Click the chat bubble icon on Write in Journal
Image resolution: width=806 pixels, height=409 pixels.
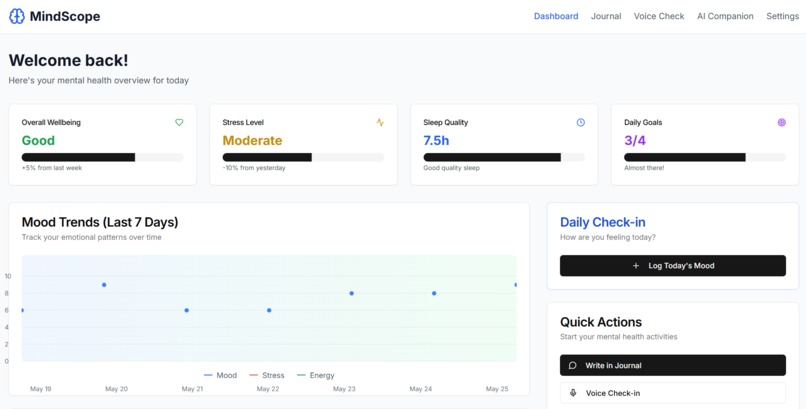pos(573,365)
